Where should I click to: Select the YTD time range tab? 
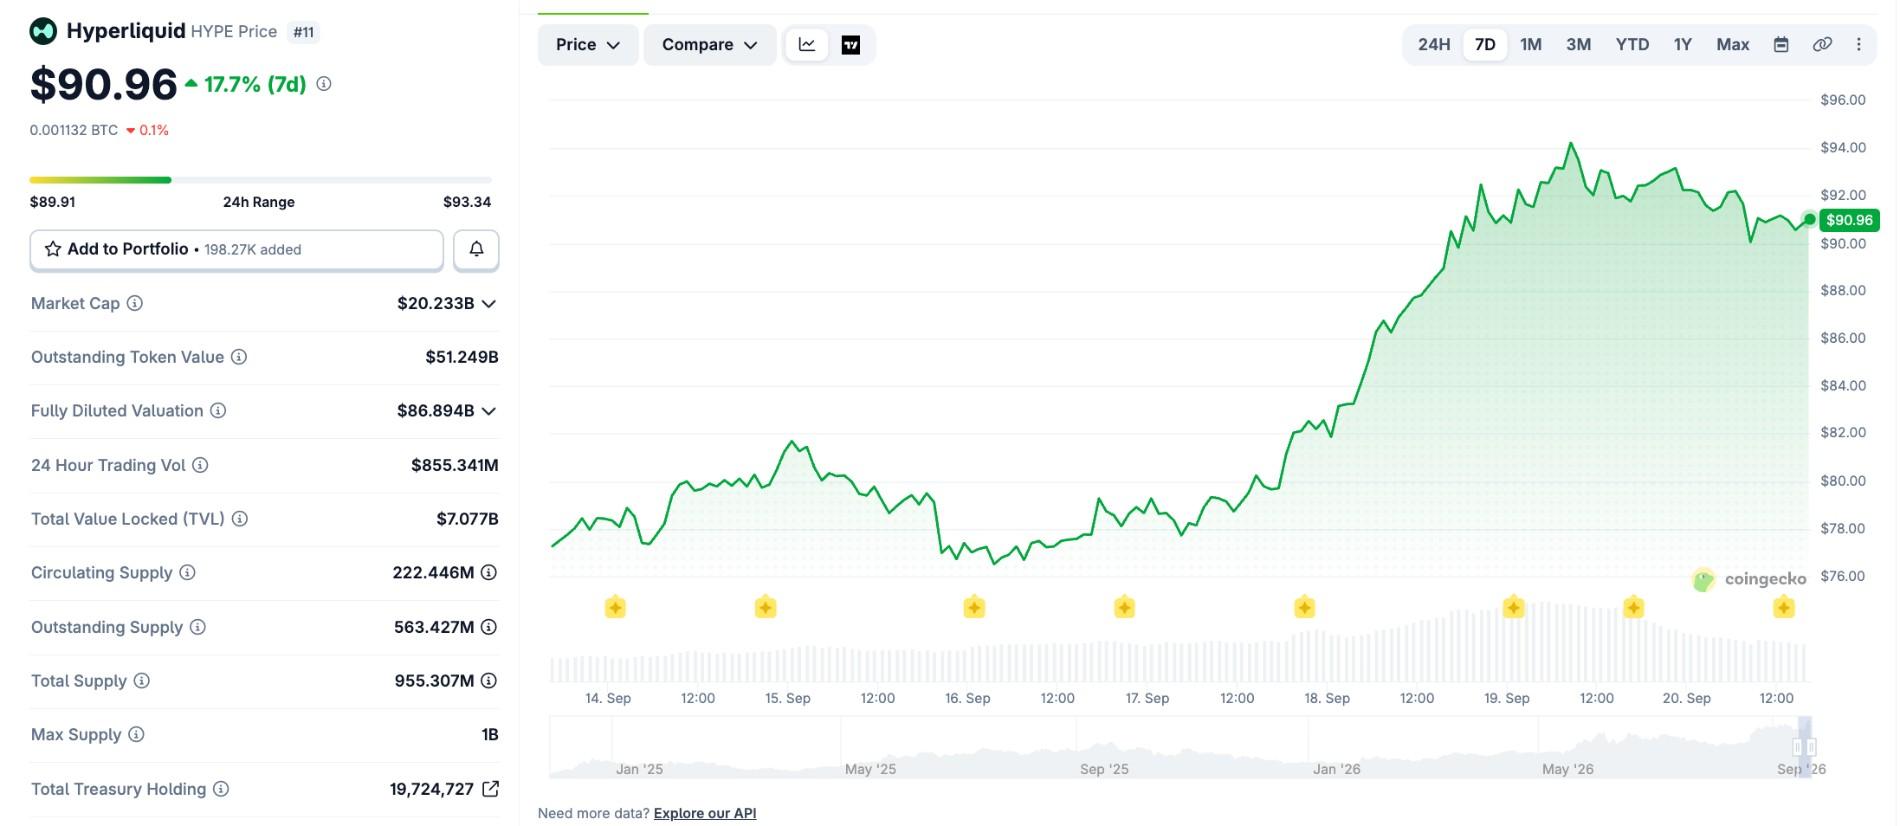point(1632,45)
